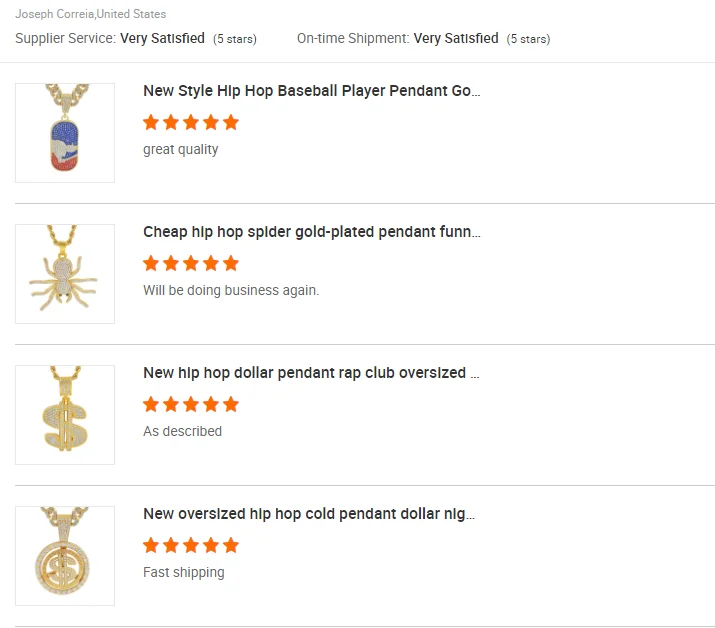This screenshot has width=715, height=628.
Task: Click the Supplier Service "Very Satisfied" rating
Action: pos(162,38)
